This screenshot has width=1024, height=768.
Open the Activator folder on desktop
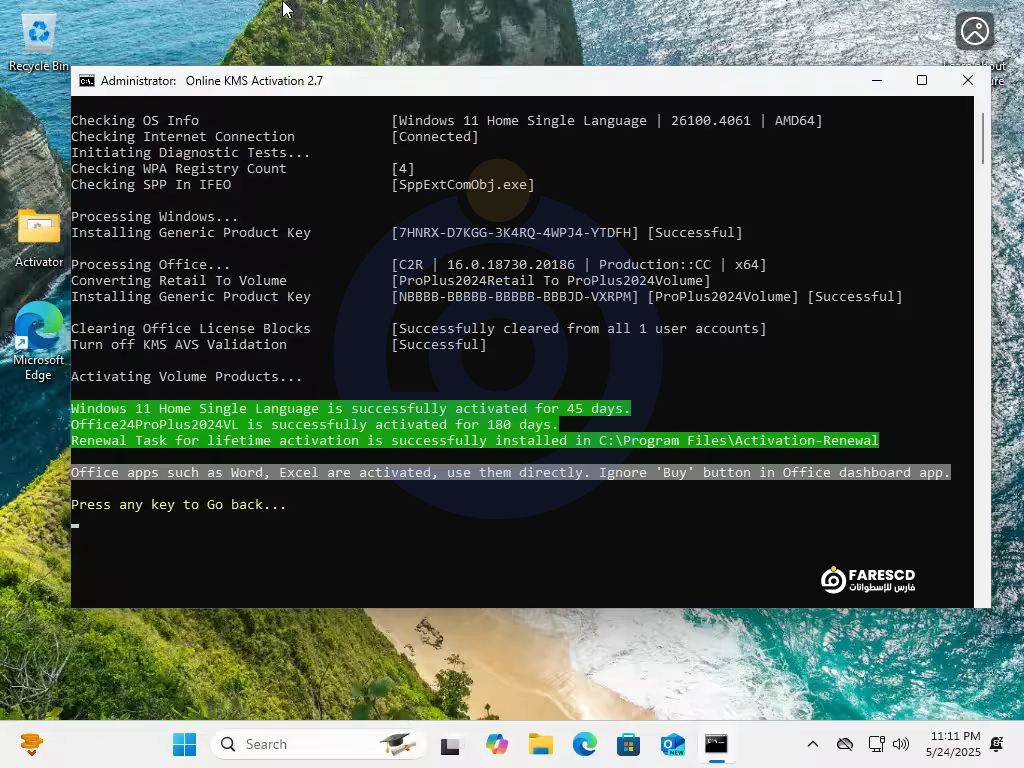click(39, 237)
